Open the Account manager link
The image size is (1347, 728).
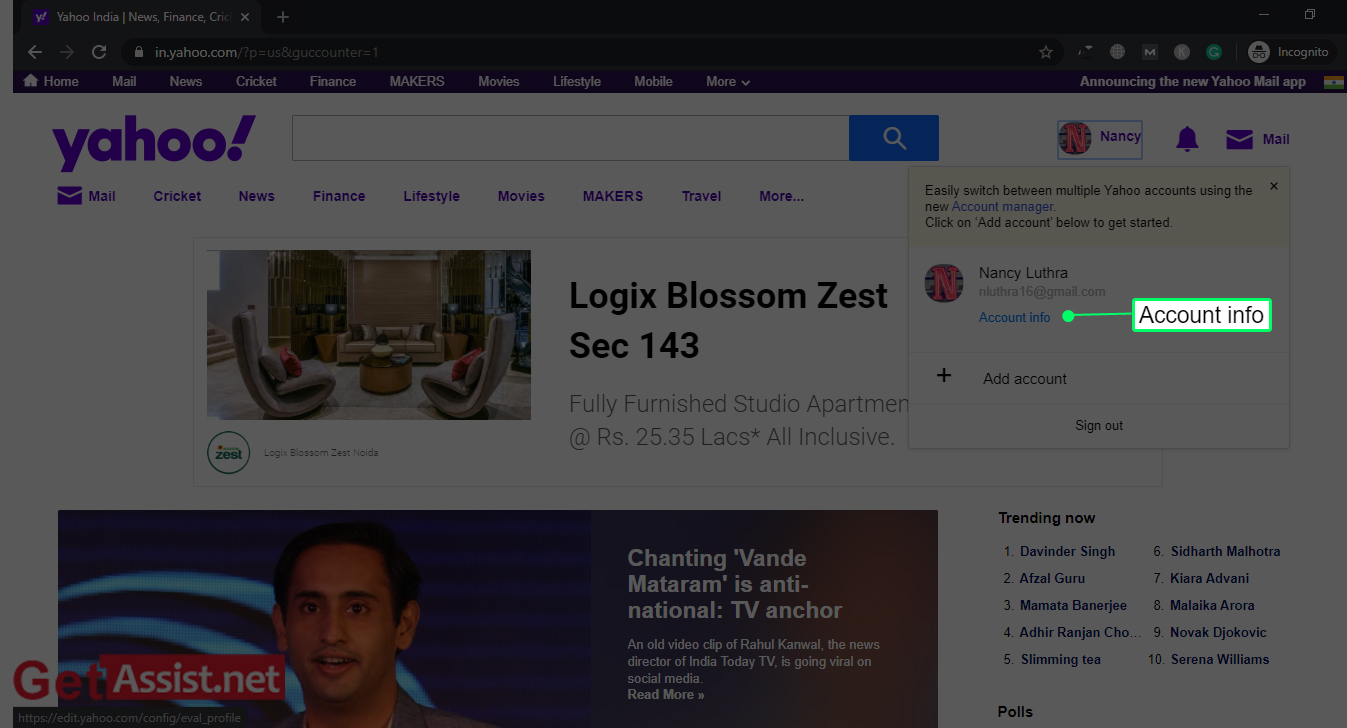pyautogui.click(x=1002, y=206)
